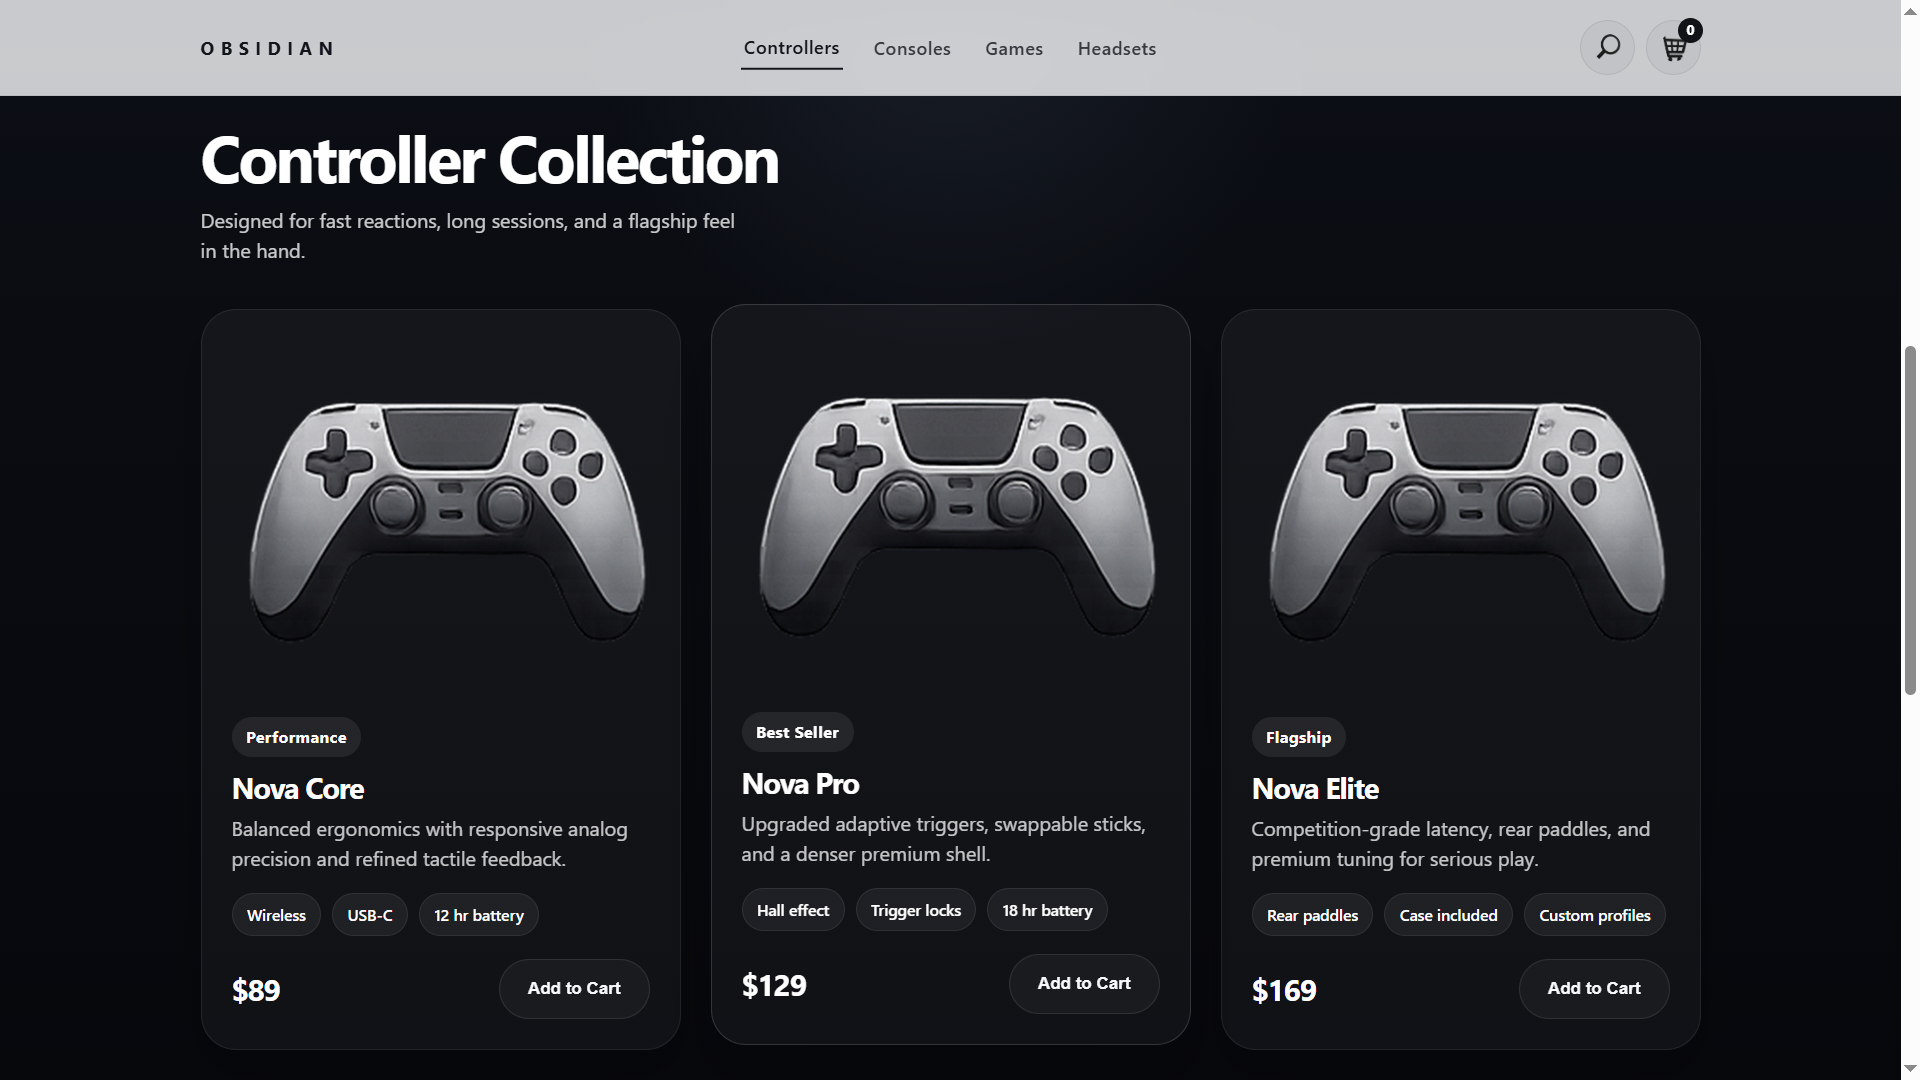Image resolution: width=1920 pixels, height=1080 pixels.
Task: Toggle the Hall effect filter pill
Action: click(x=792, y=909)
